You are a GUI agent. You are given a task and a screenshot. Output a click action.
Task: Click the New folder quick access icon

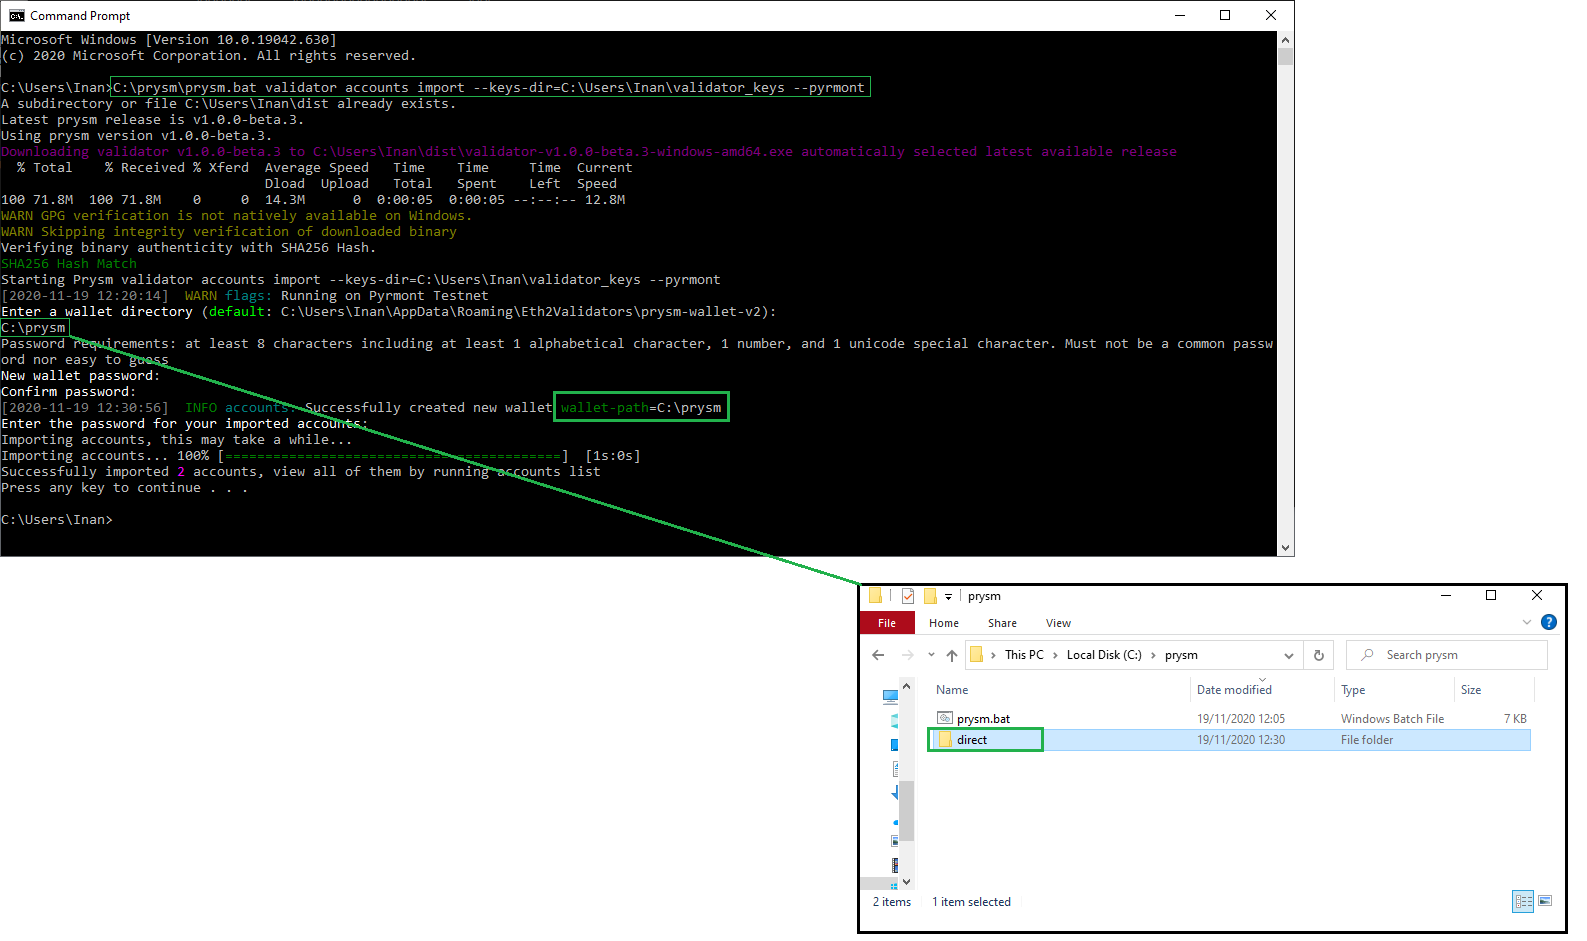pos(930,596)
